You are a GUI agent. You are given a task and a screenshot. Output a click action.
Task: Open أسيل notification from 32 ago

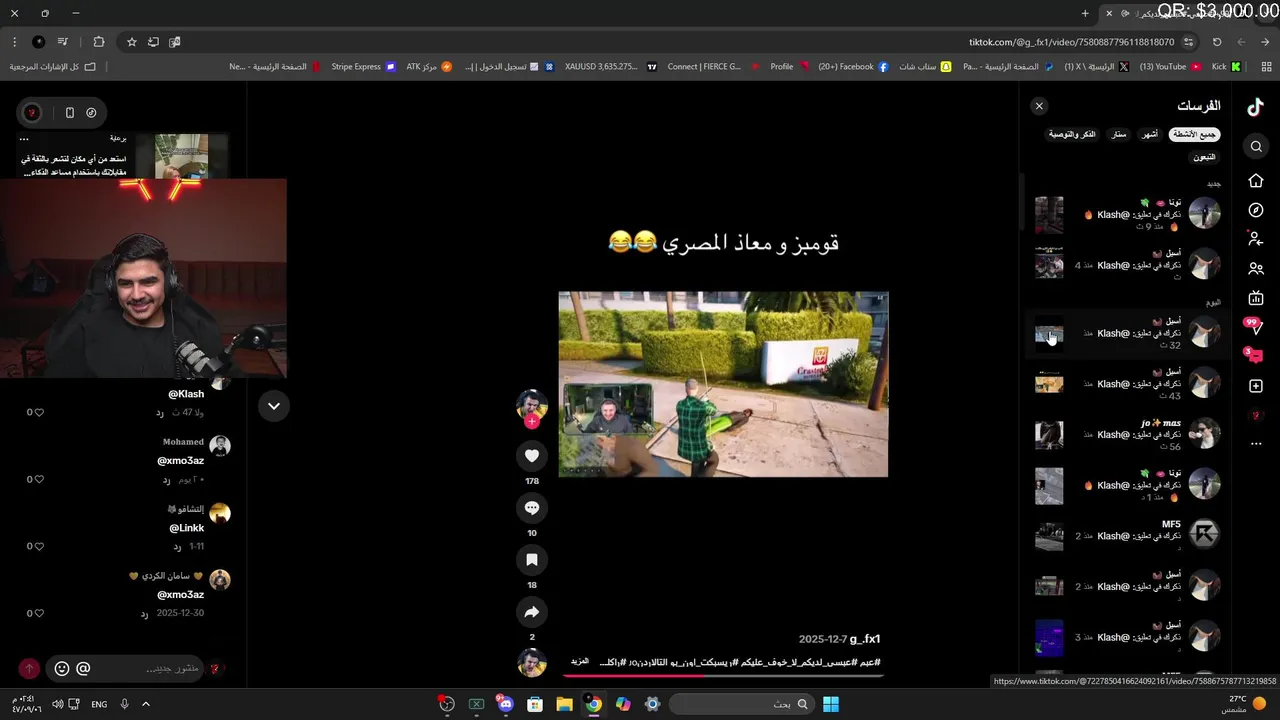1128,333
